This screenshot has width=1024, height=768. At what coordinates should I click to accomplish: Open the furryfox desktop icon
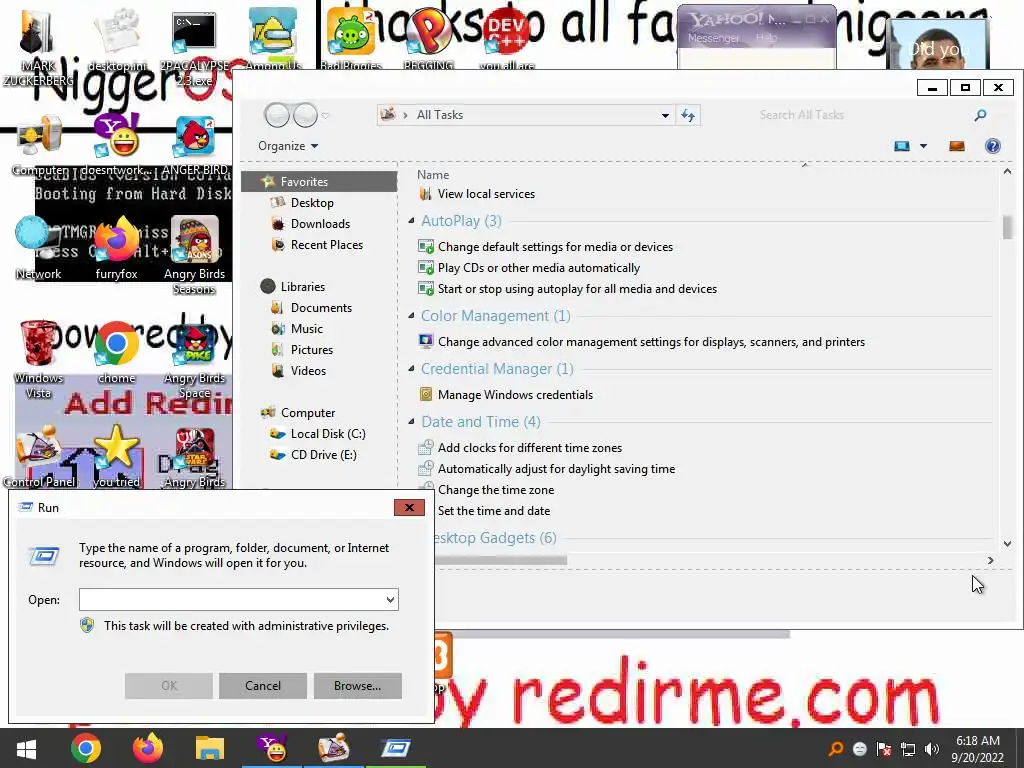pyautogui.click(x=116, y=248)
